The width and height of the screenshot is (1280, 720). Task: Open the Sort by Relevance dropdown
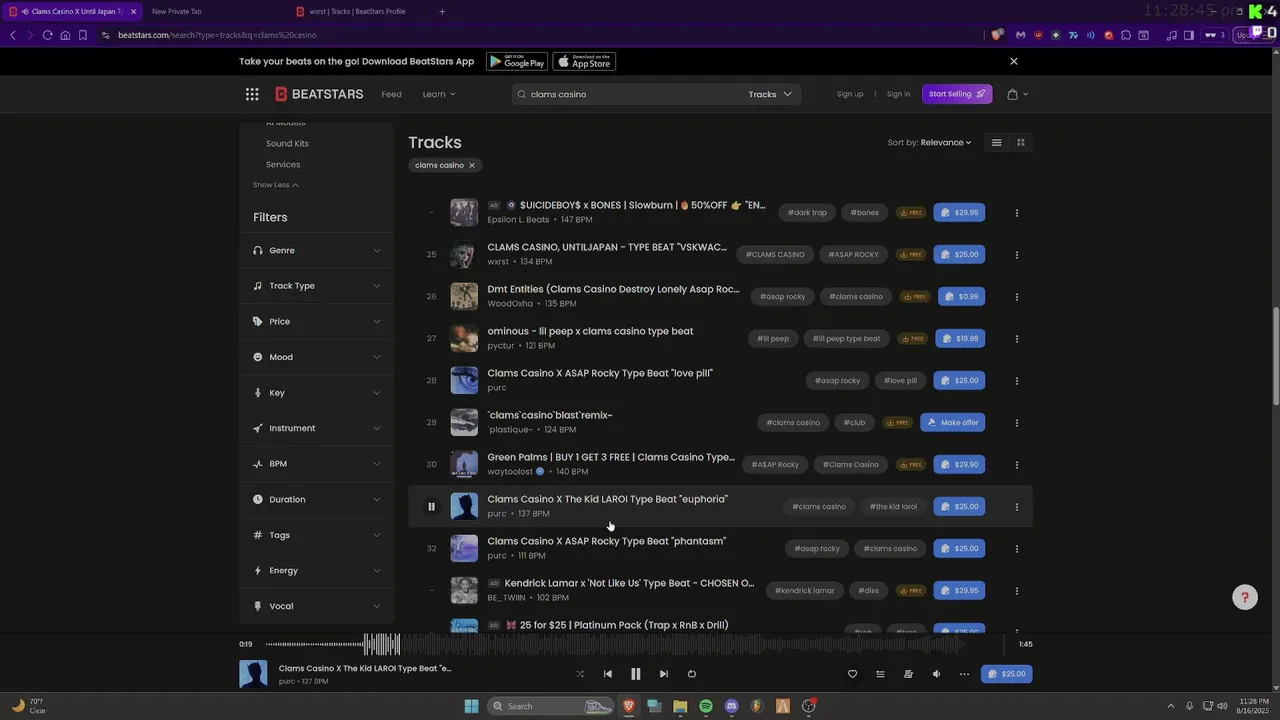pyautogui.click(x=929, y=142)
